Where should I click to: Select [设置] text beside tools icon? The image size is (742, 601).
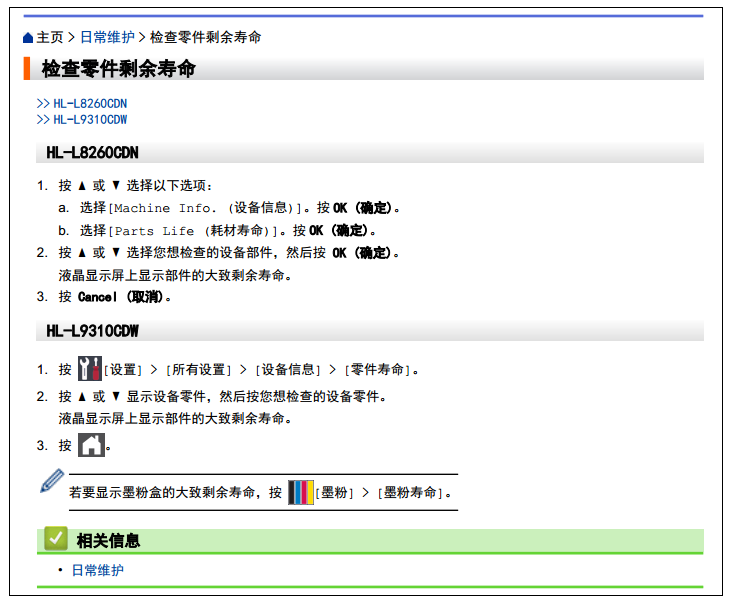[123, 370]
